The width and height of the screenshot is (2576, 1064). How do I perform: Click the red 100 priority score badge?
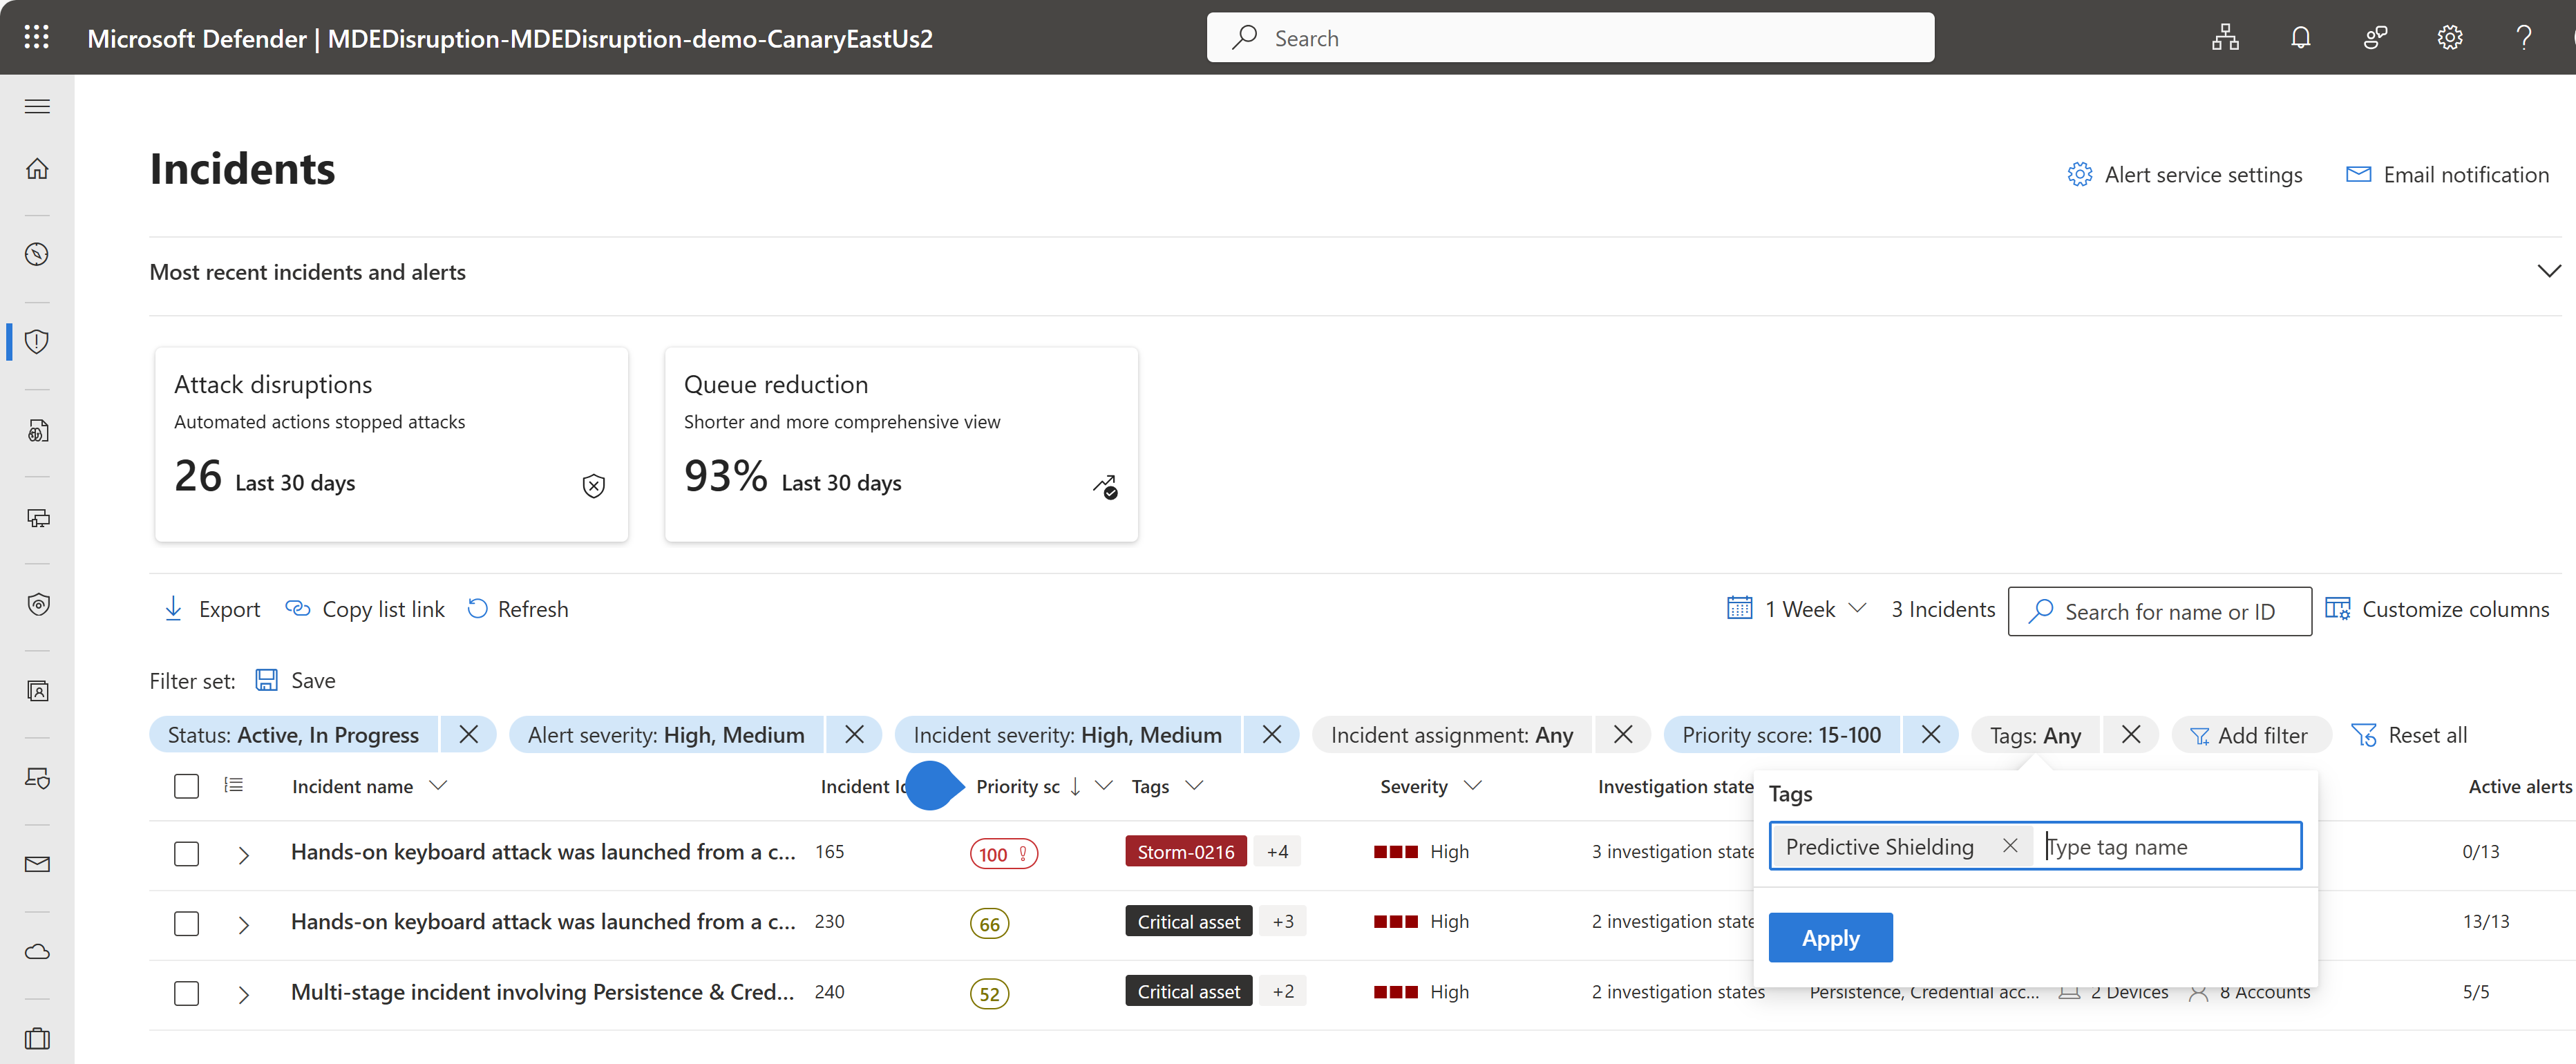pyautogui.click(x=1003, y=854)
